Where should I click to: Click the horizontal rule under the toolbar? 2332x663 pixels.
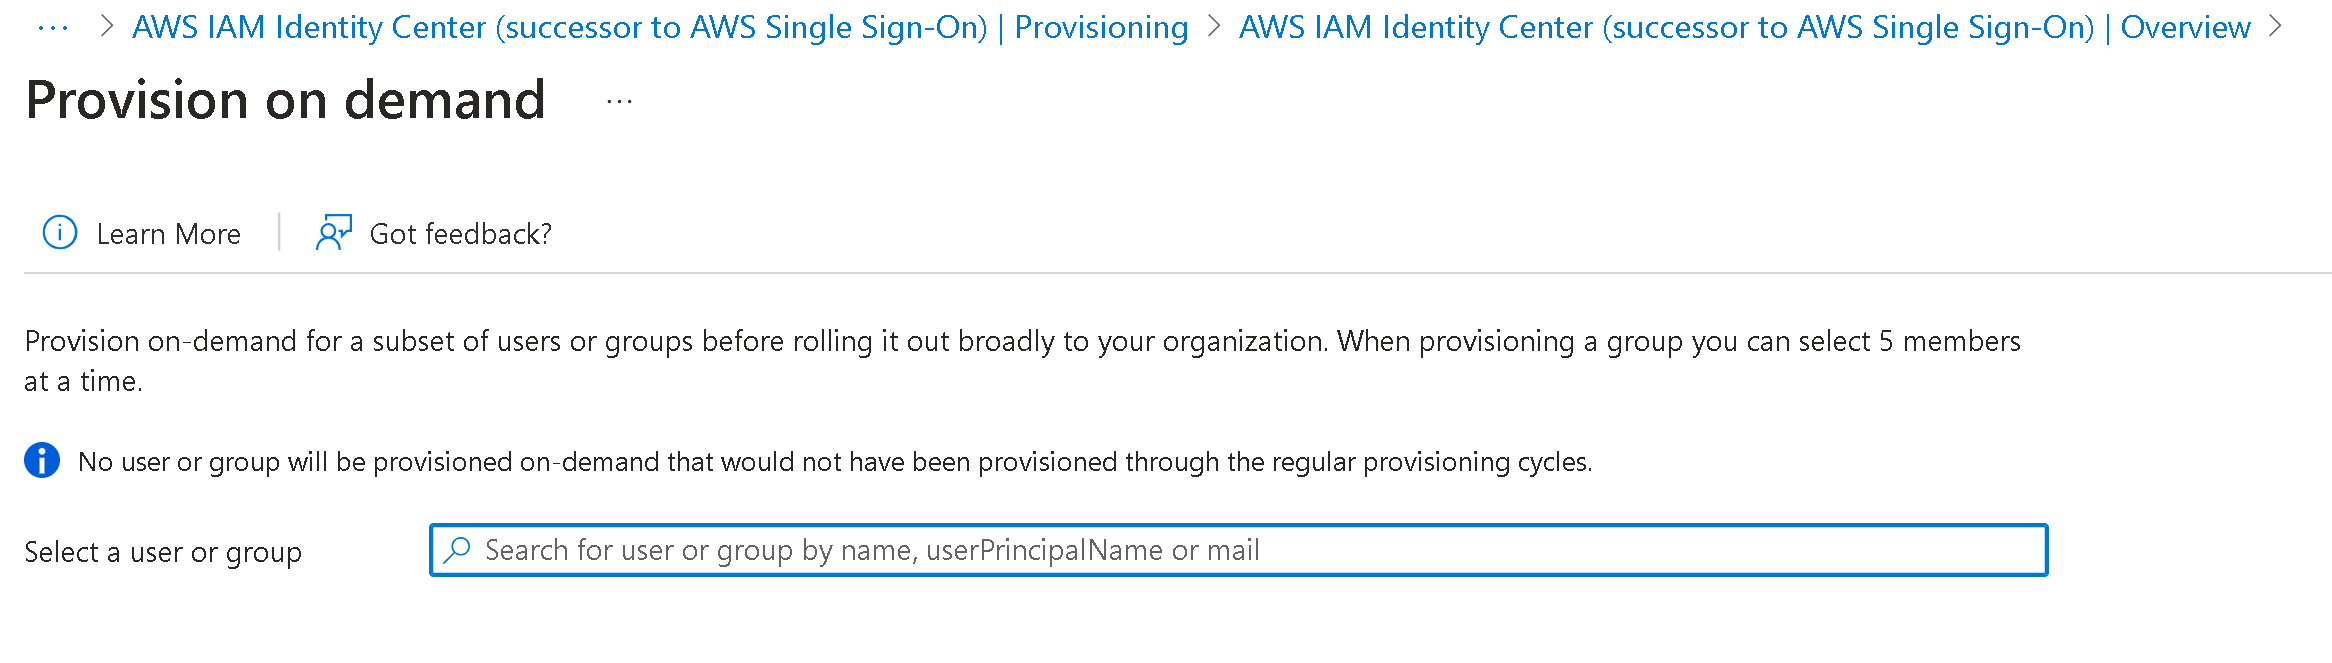(x=1177, y=273)
